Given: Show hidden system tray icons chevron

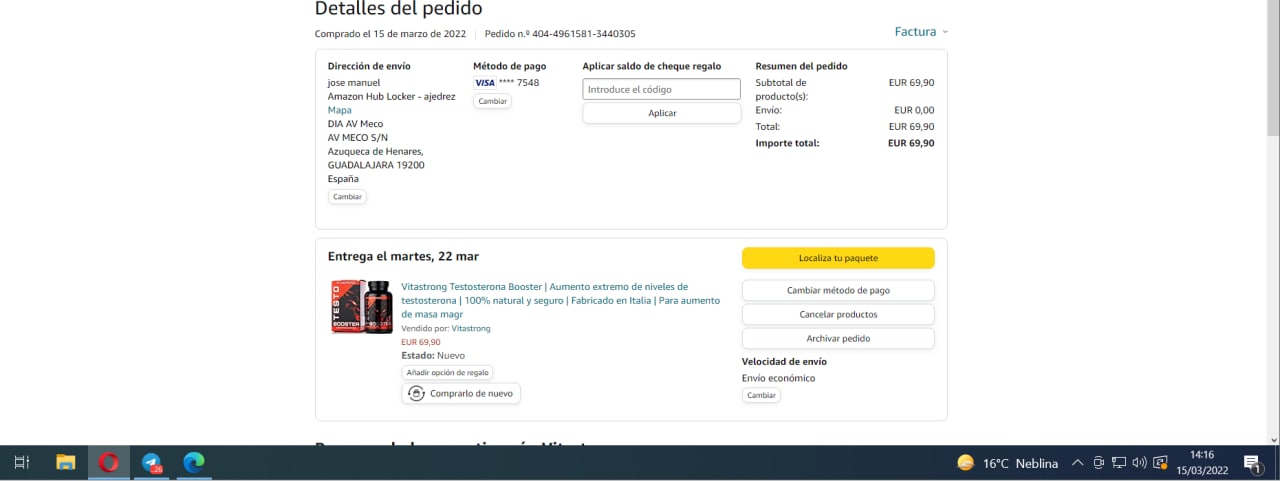Looking at the screenshot, I should coord(1077,463).
